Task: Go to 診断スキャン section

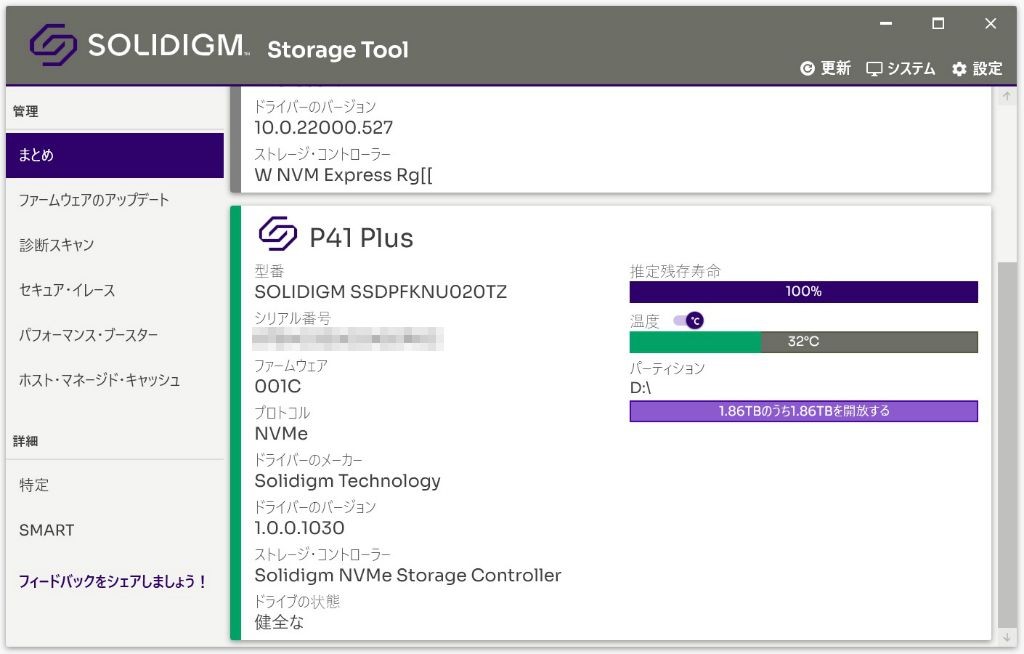Action: (x=56, y=245)
